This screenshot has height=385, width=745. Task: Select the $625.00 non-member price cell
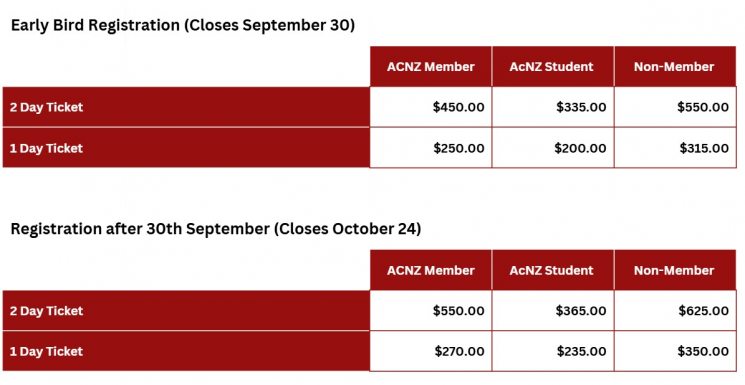(675, 310)
